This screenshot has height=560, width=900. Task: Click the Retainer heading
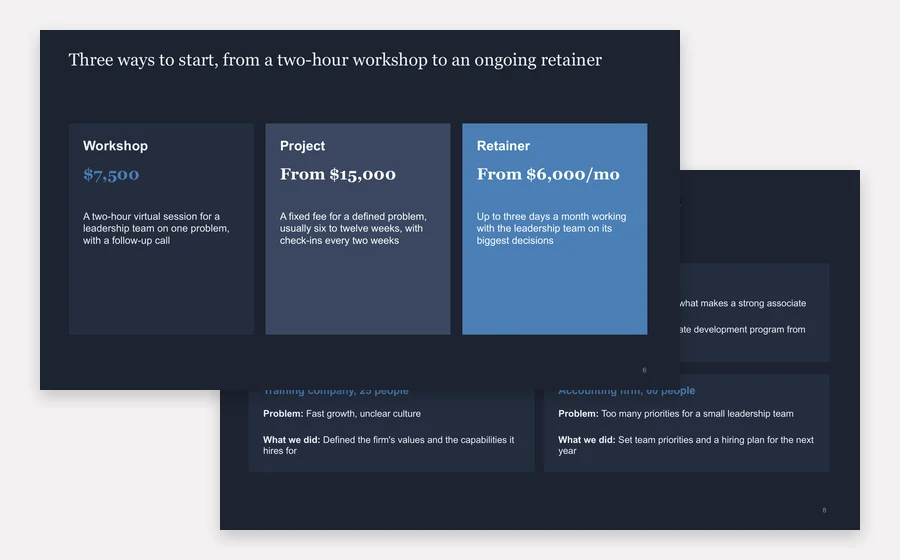click(x=503, y=146)
